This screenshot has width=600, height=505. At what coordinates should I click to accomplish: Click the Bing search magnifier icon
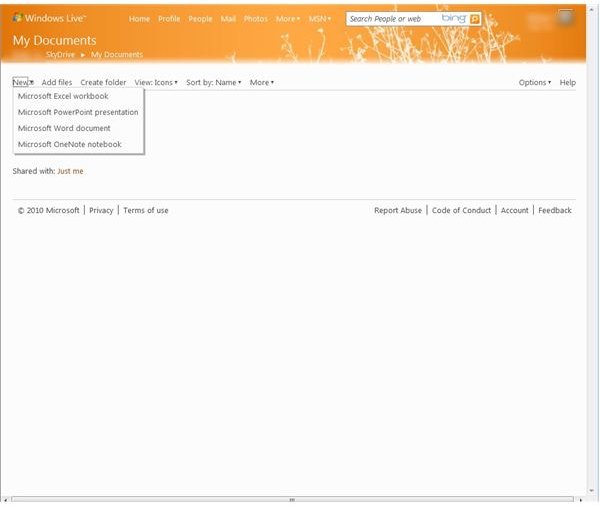point(474,19)
